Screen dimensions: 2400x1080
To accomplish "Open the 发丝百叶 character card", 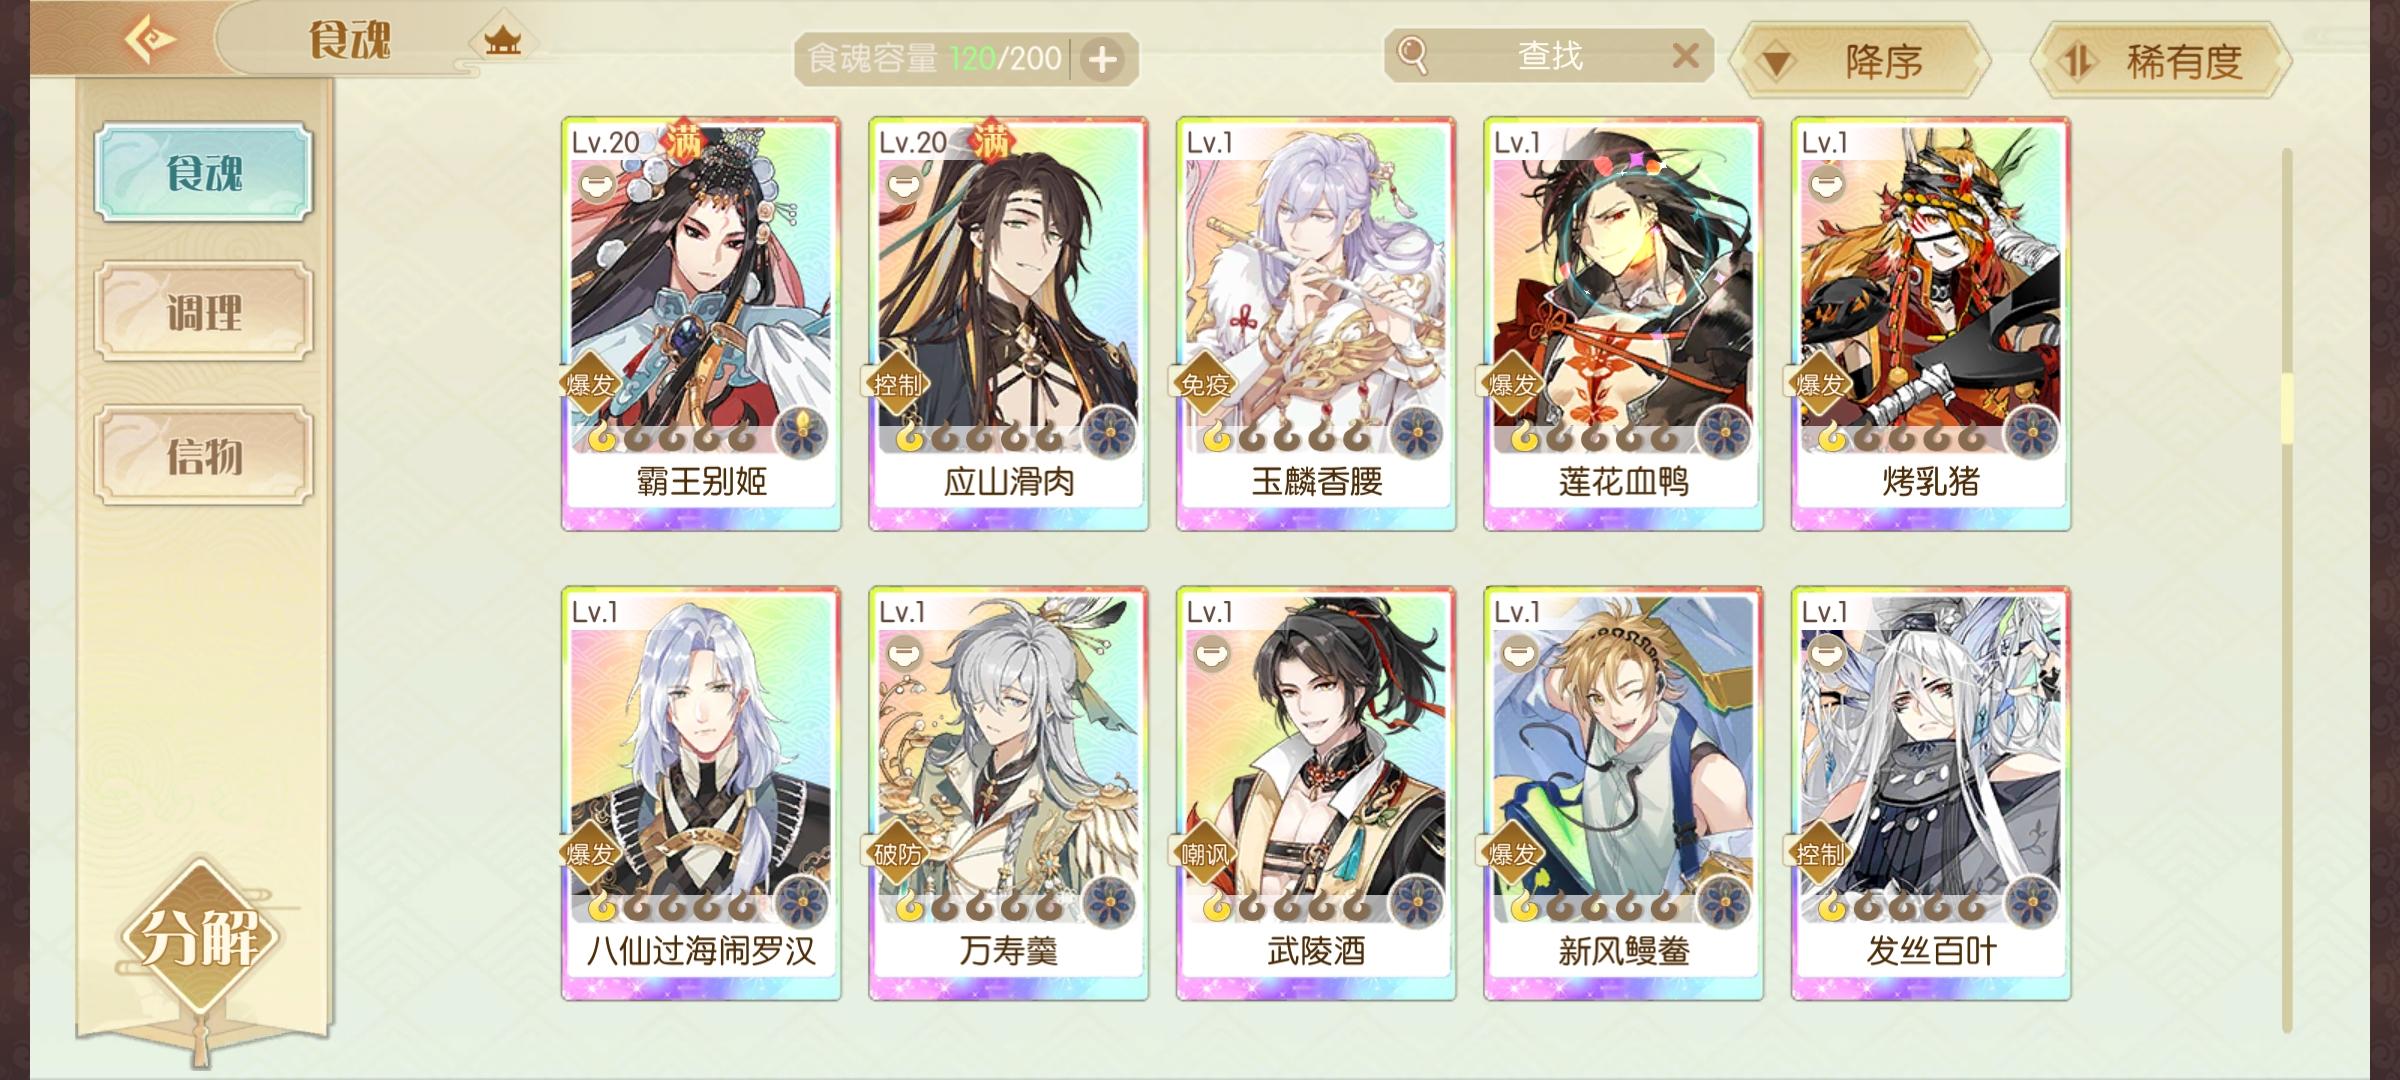I will [1931, 793].
